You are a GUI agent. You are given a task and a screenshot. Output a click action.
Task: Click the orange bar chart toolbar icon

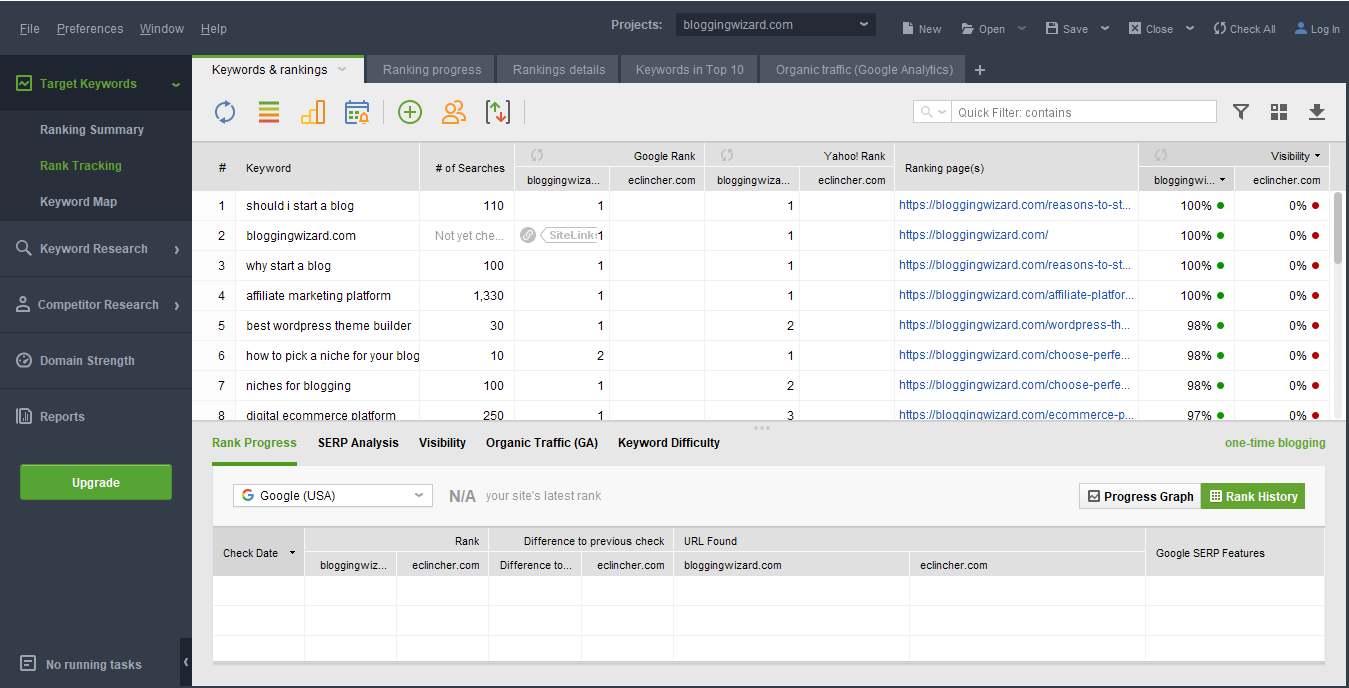click(x=313, y=112)
